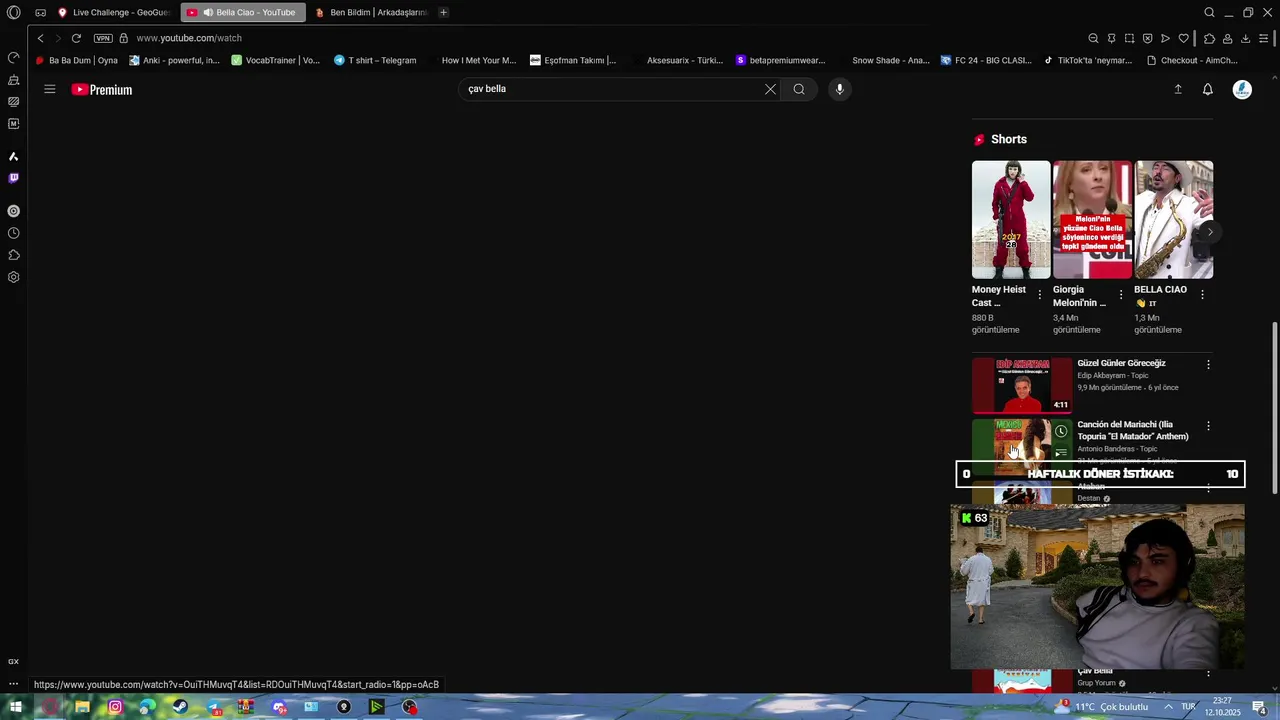Open Opera GX sidebar history clock icon
This screenshot has height=720, width=1280.
point(13,233)
